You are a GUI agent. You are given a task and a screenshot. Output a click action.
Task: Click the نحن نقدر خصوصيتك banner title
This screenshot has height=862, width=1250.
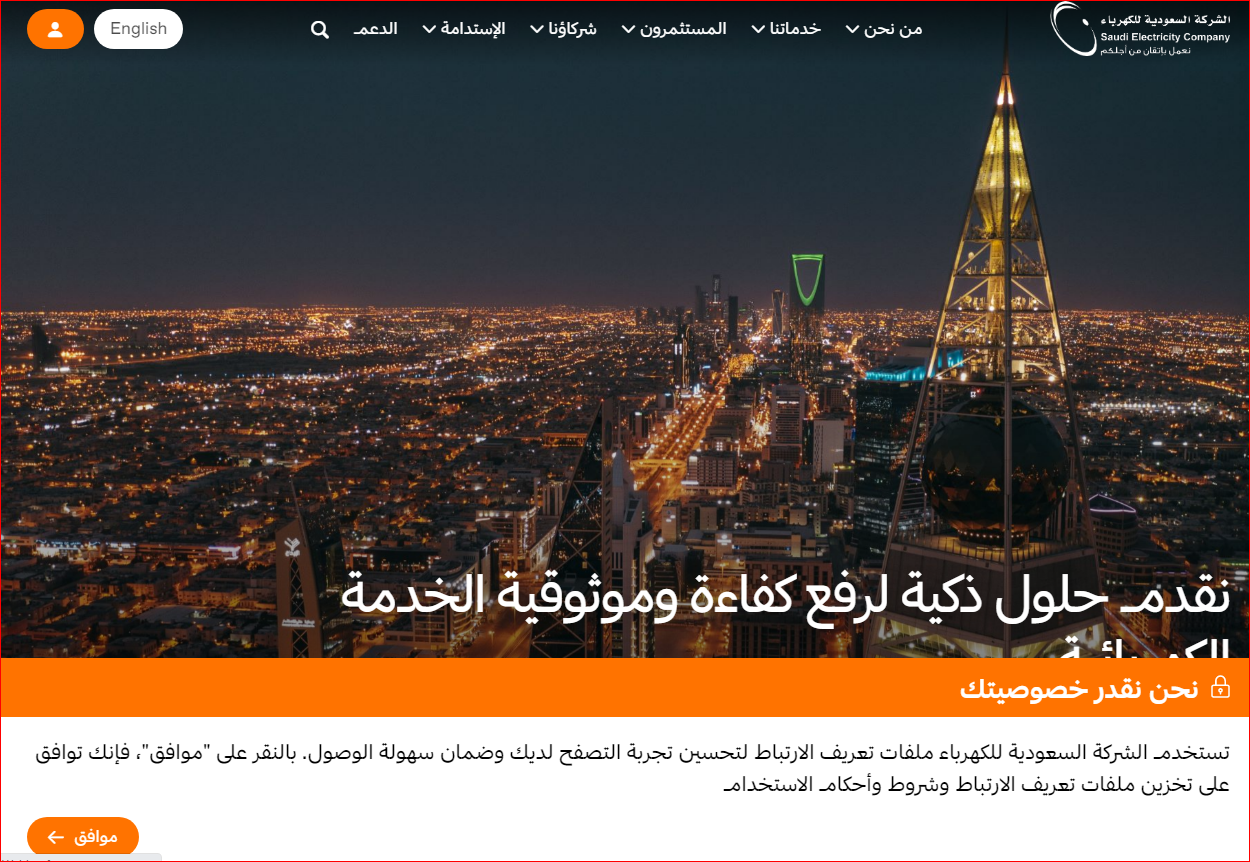(1079, 688)
